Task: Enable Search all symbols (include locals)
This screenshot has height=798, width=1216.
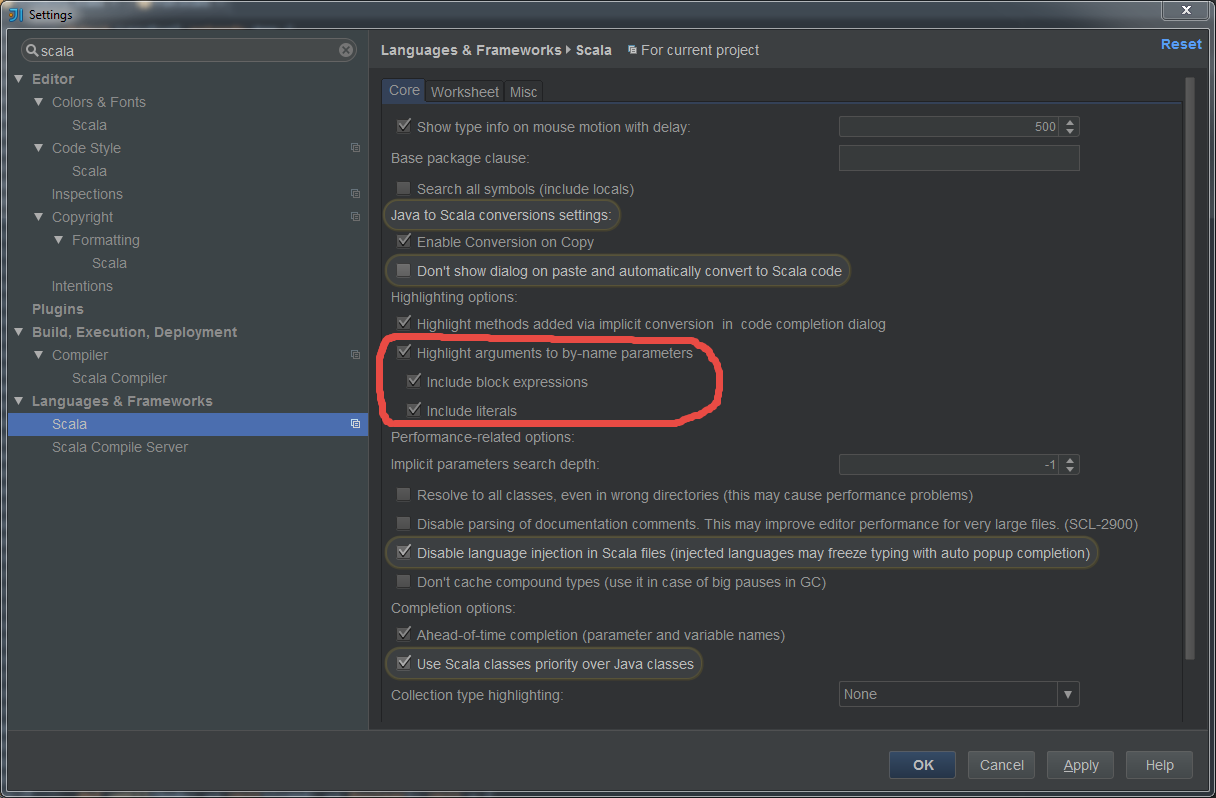Action: point(404,189)
